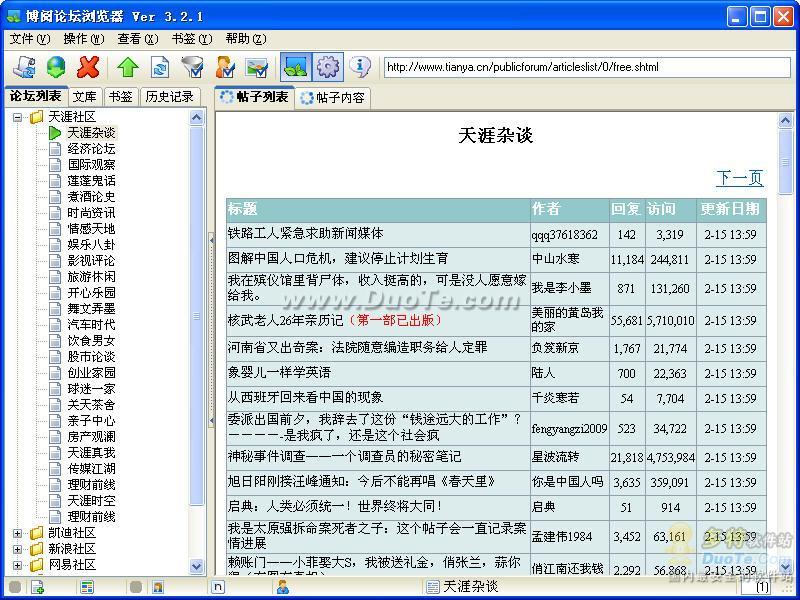
Task: Click the page refresh icon in toolbar
Action: pyautogui.click(x=160, y=67)
